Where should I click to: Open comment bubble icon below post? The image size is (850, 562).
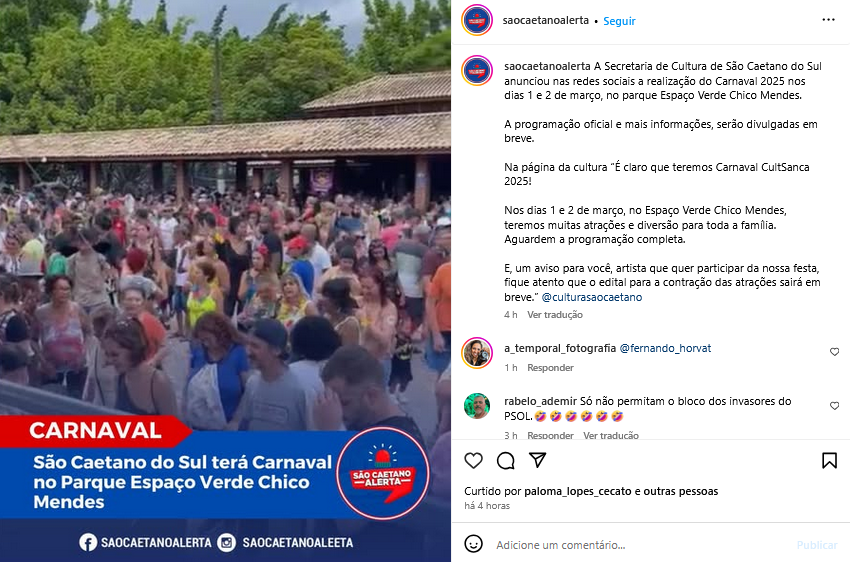point(505,461)
